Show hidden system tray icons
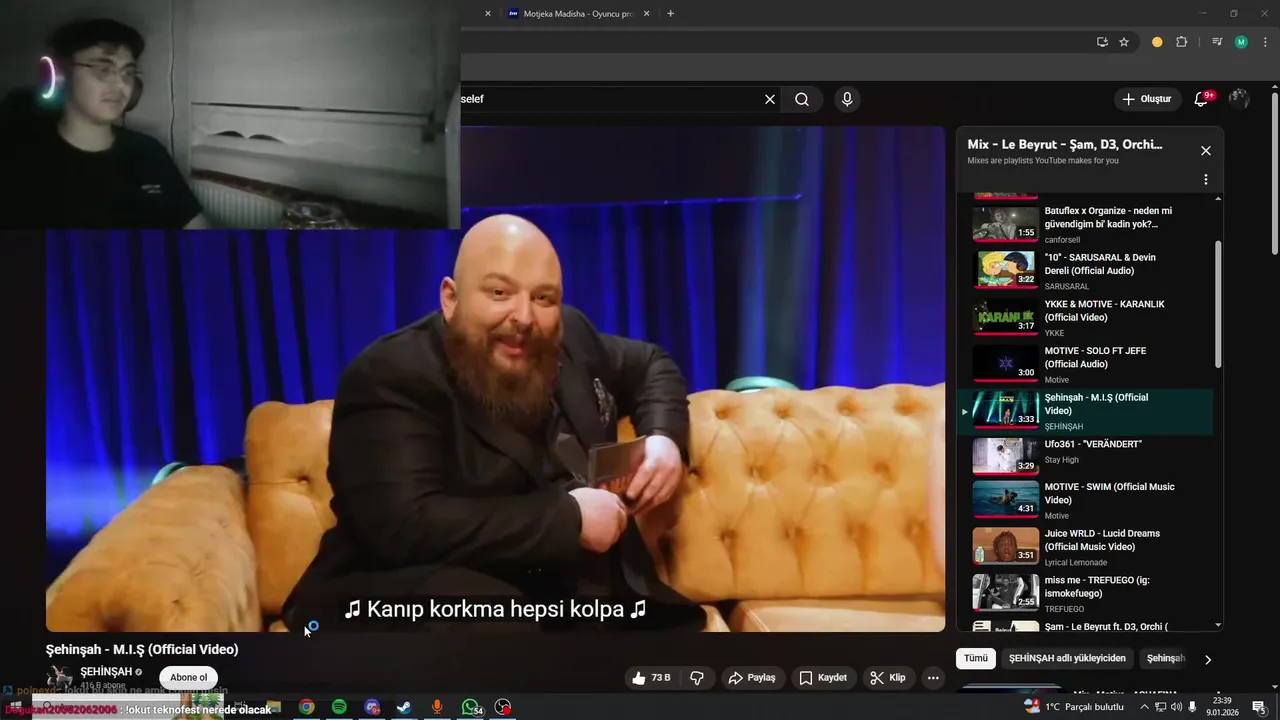 click(x=1144, y=707)
